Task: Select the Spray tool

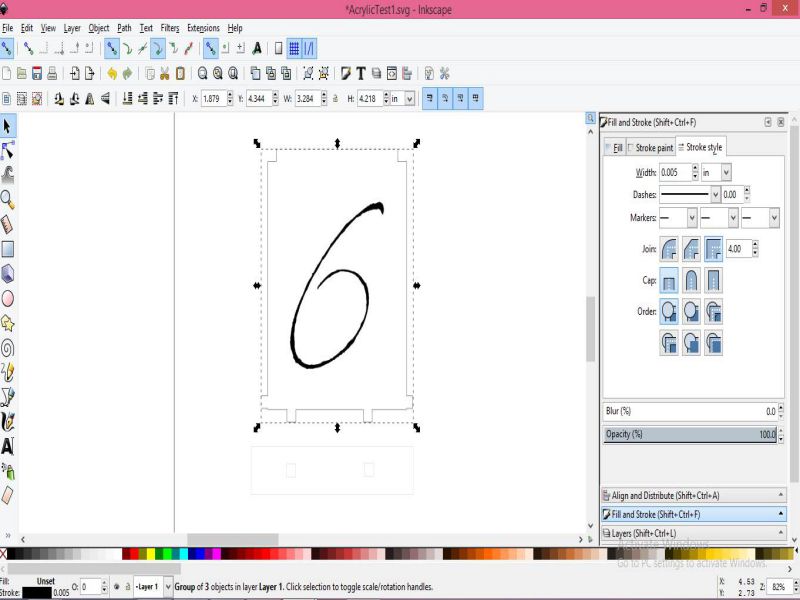Action: (7, 471)
